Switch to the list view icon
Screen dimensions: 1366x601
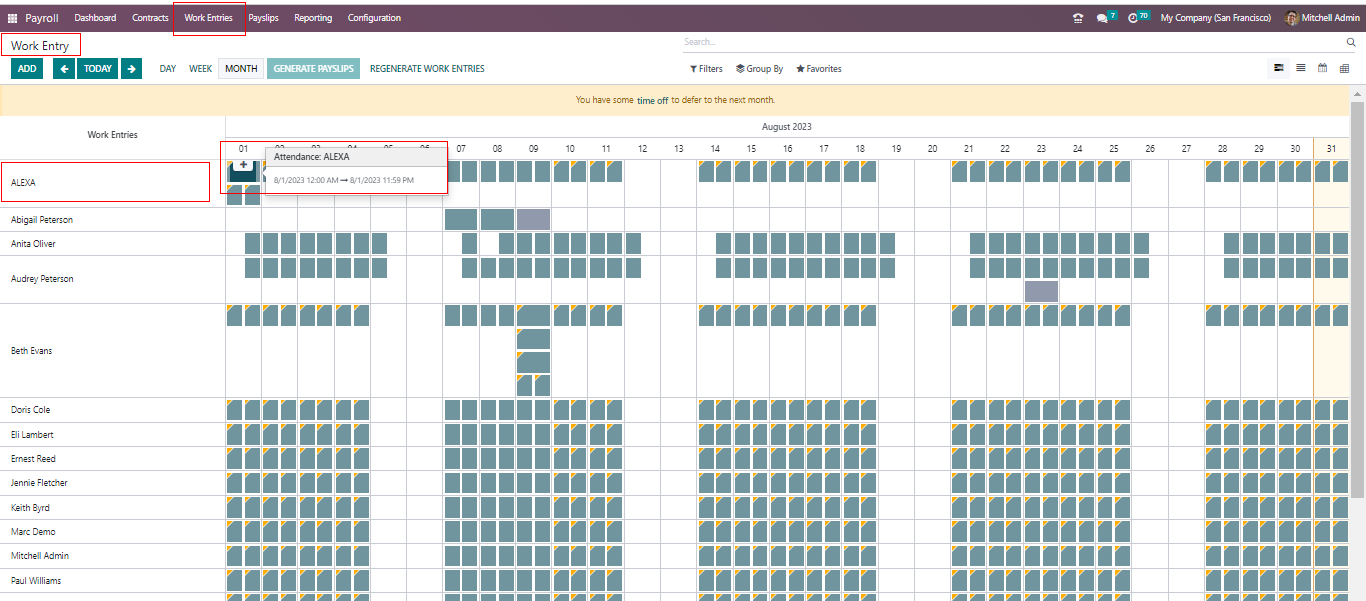click(1300, 69)
